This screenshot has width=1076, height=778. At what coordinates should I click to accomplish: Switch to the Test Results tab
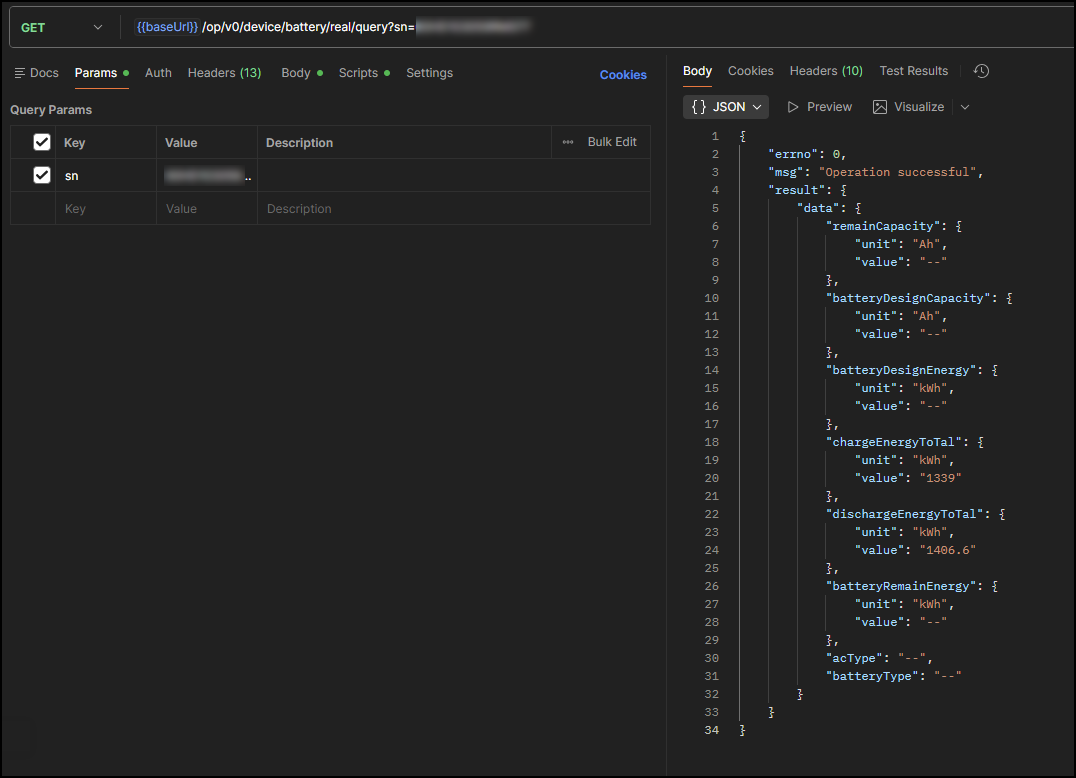coord(913,71)
